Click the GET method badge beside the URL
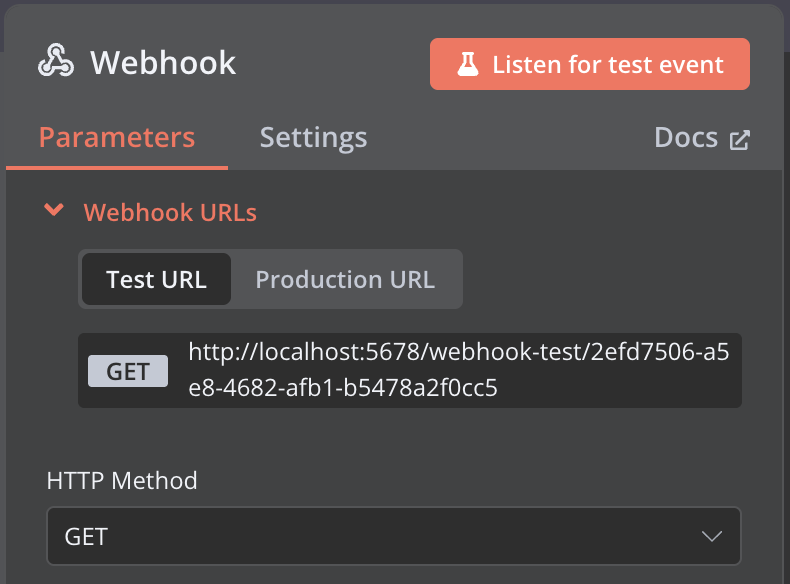 tap(128, 371)
